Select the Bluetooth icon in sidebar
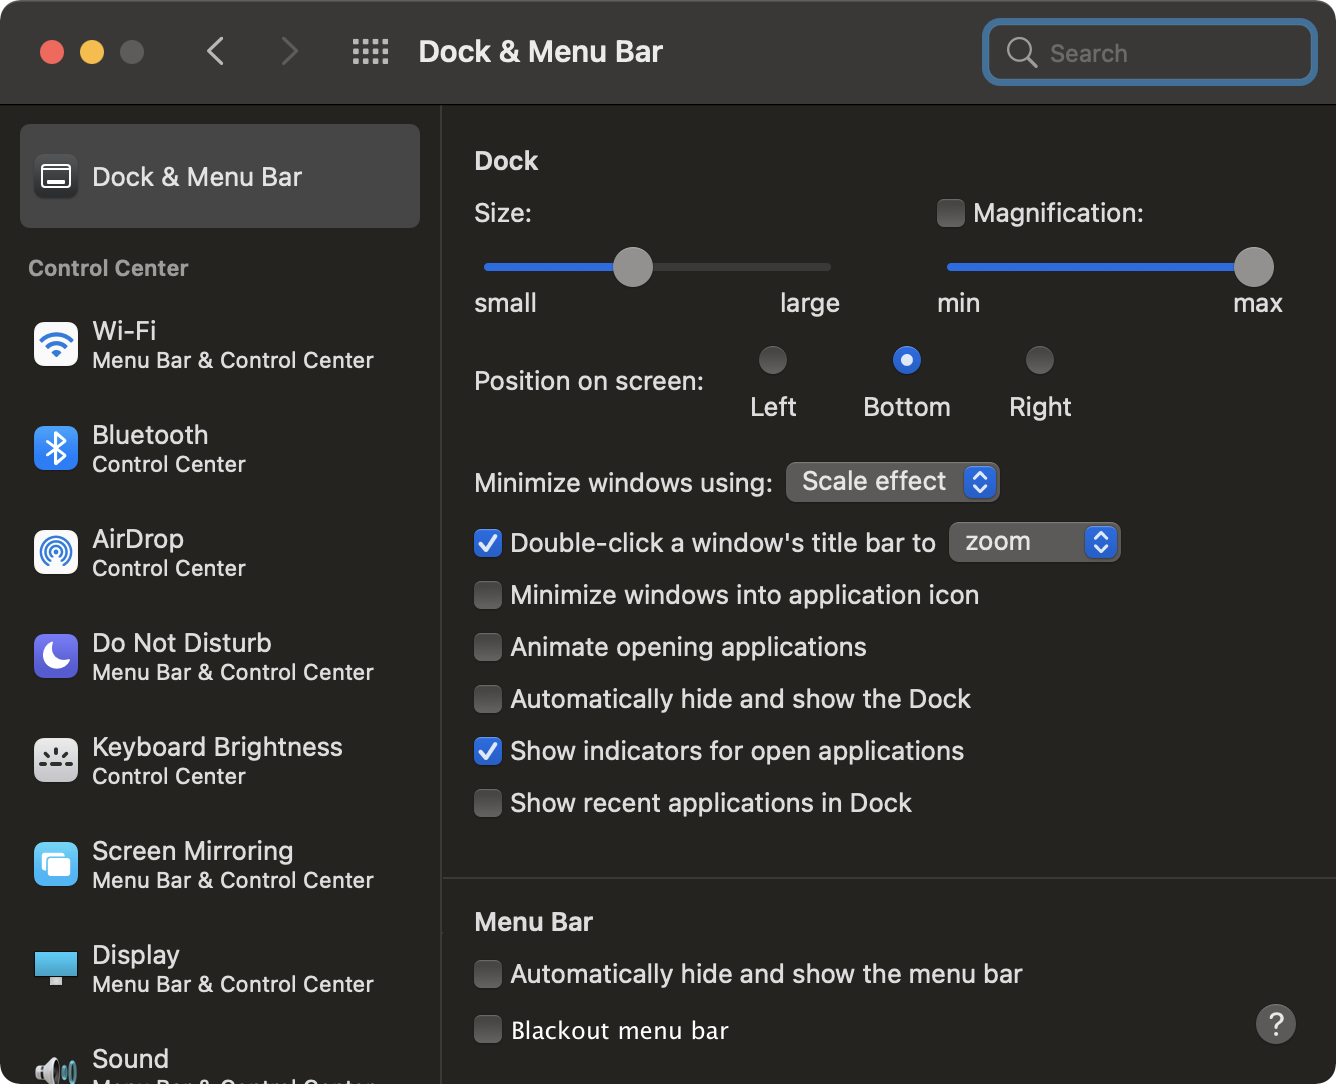The height and width of the screenshot is (1084, 1336). [x=56, y=449]
